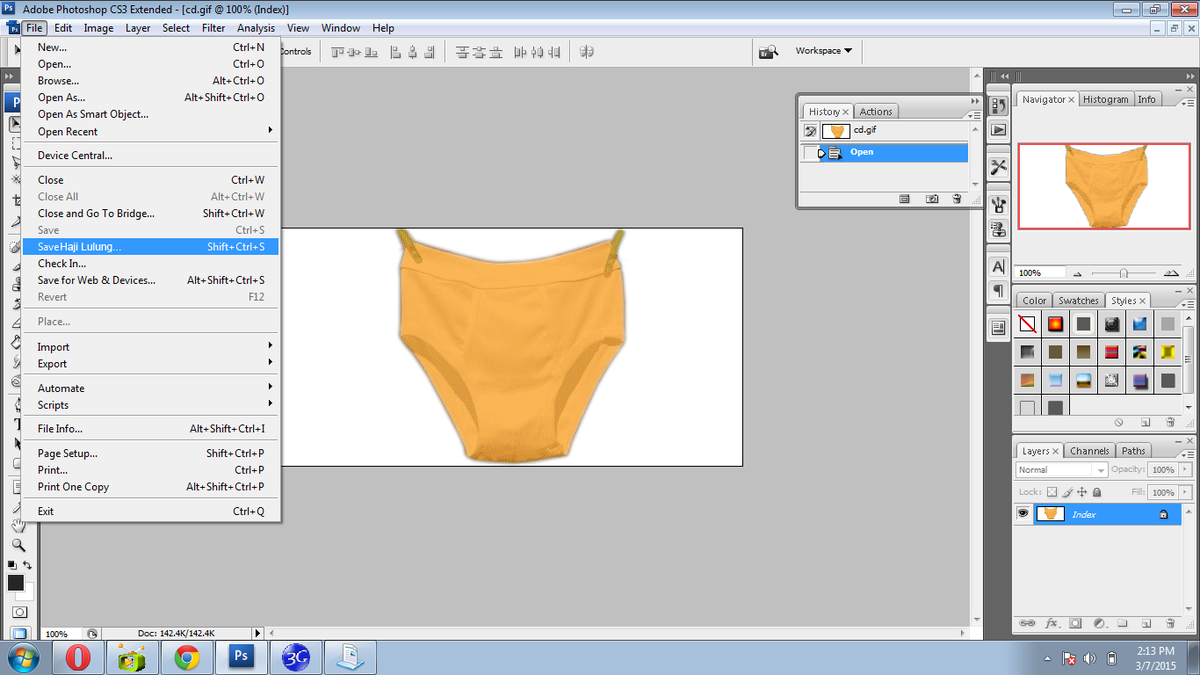This screenshot has height=675, width=1200.
Task: Click Zoom Out icon in Navigator
Action: tap(1077, 273)
